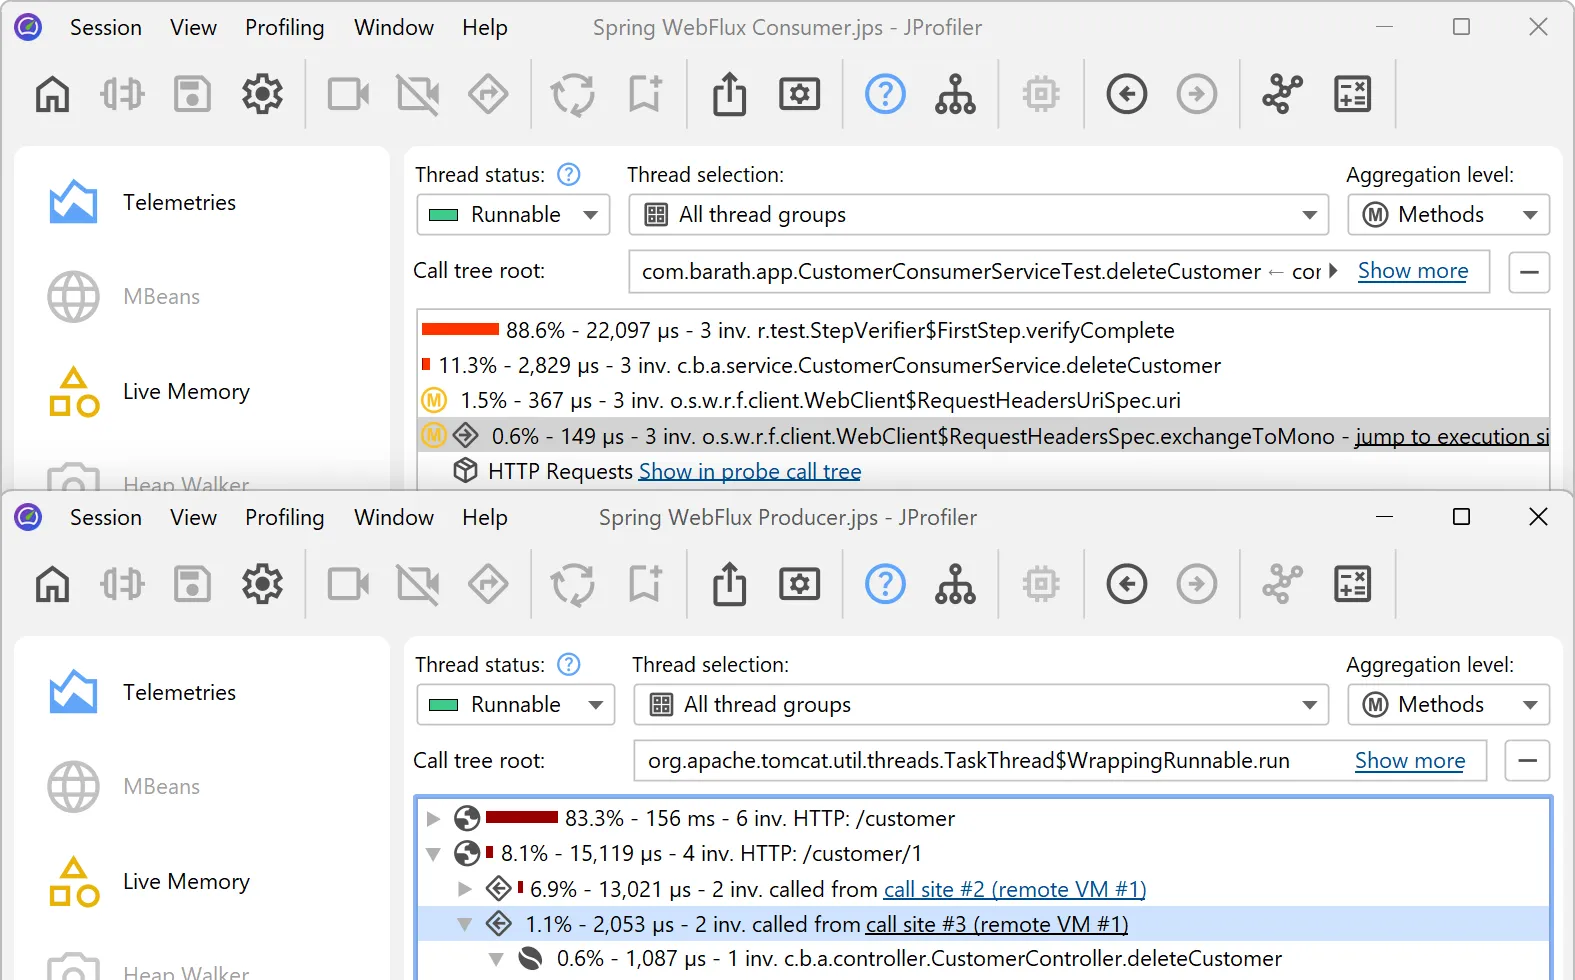Click Save Snapshot icon in Consumer toolbar
Viewport: 1575px width, 980px height.
(x=192, y=95)
